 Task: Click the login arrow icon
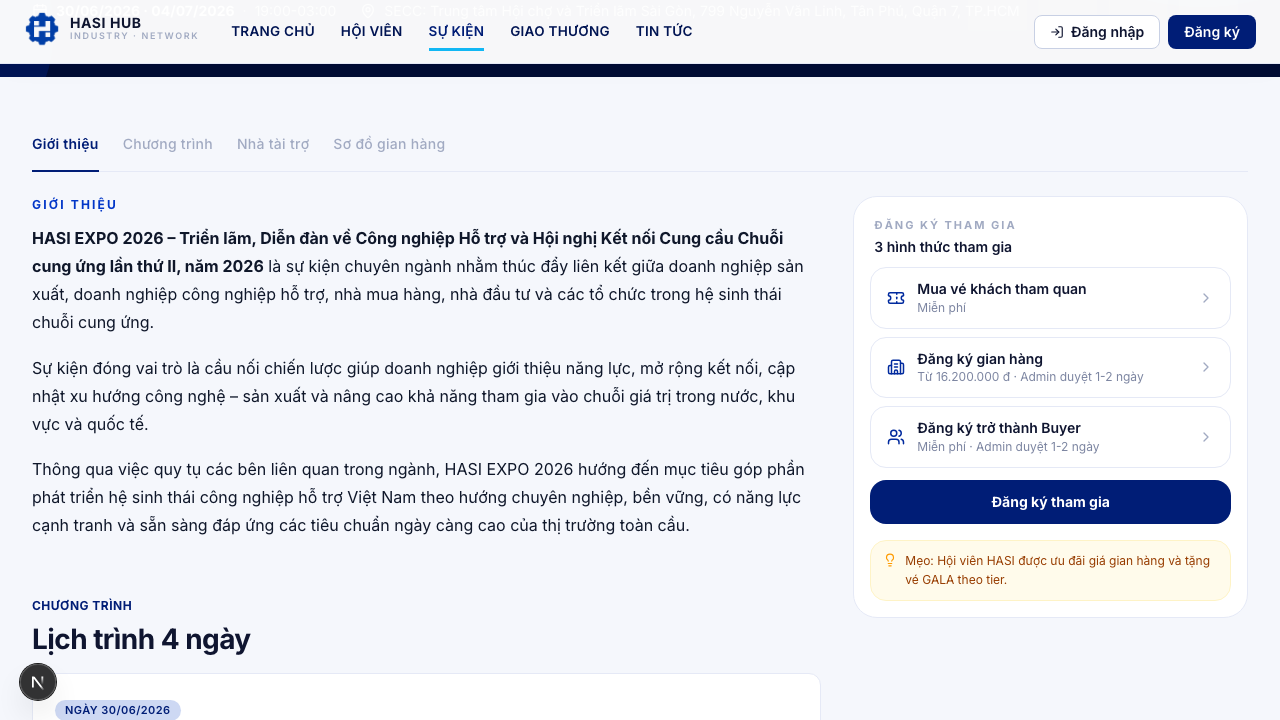click(x=1057, y=32)
